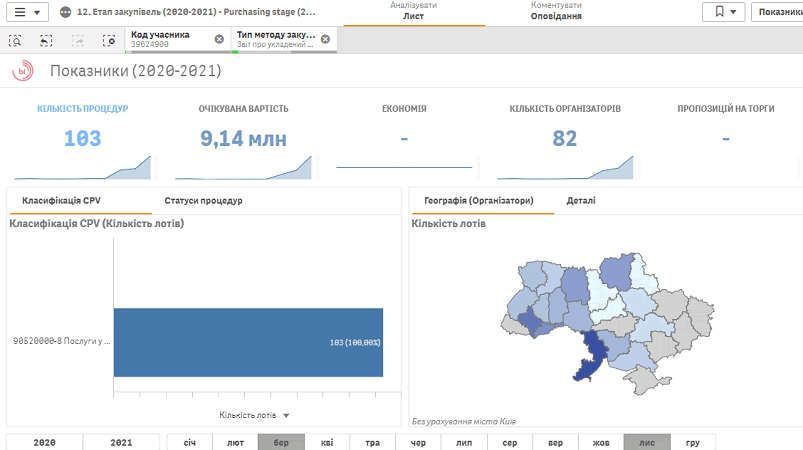Remove the Код учасника filter
Image resolution: width=803 pixels, height=450 pixels.
tap(219, 39)
